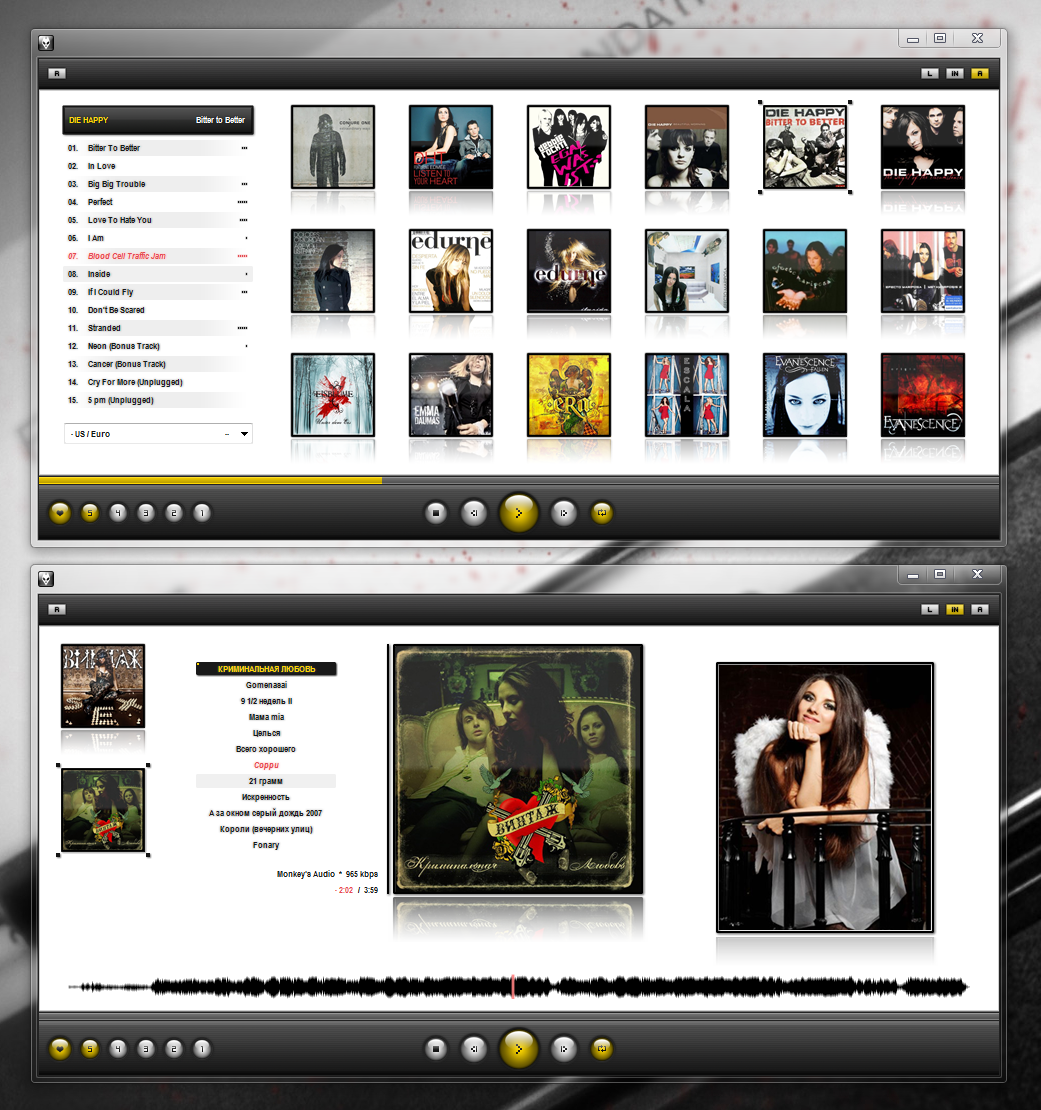Screen dimensions: 1041x1110
Task: Switch to the L view in the top window
Action: [x=930, y=74]
